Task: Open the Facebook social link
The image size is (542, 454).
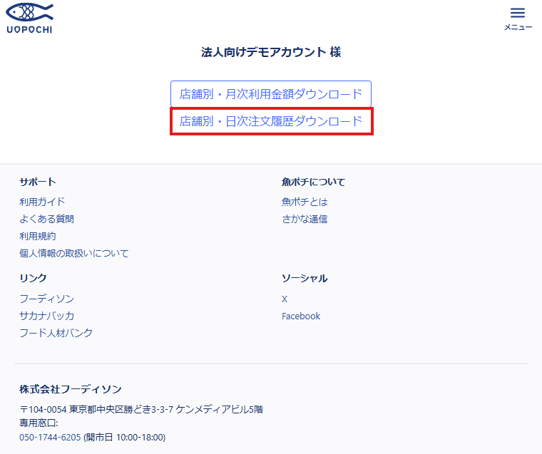Action: 301,316
